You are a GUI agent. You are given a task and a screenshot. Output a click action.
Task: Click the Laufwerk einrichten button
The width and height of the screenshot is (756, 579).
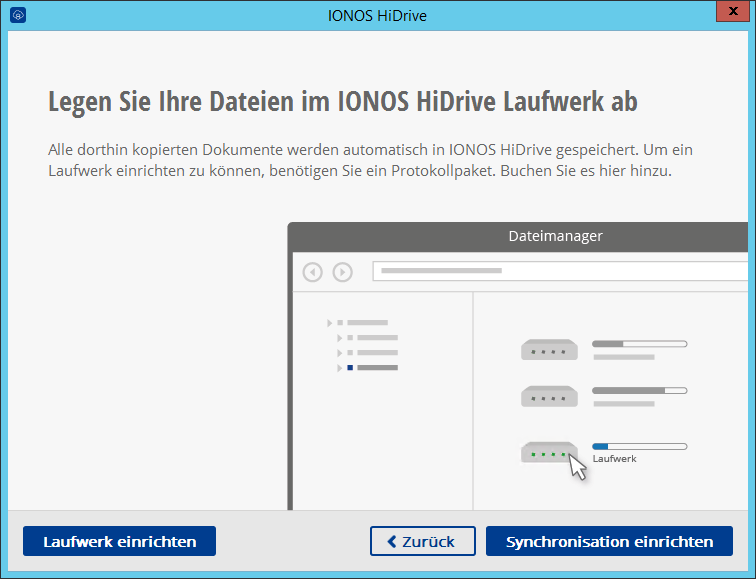point(119,541)
